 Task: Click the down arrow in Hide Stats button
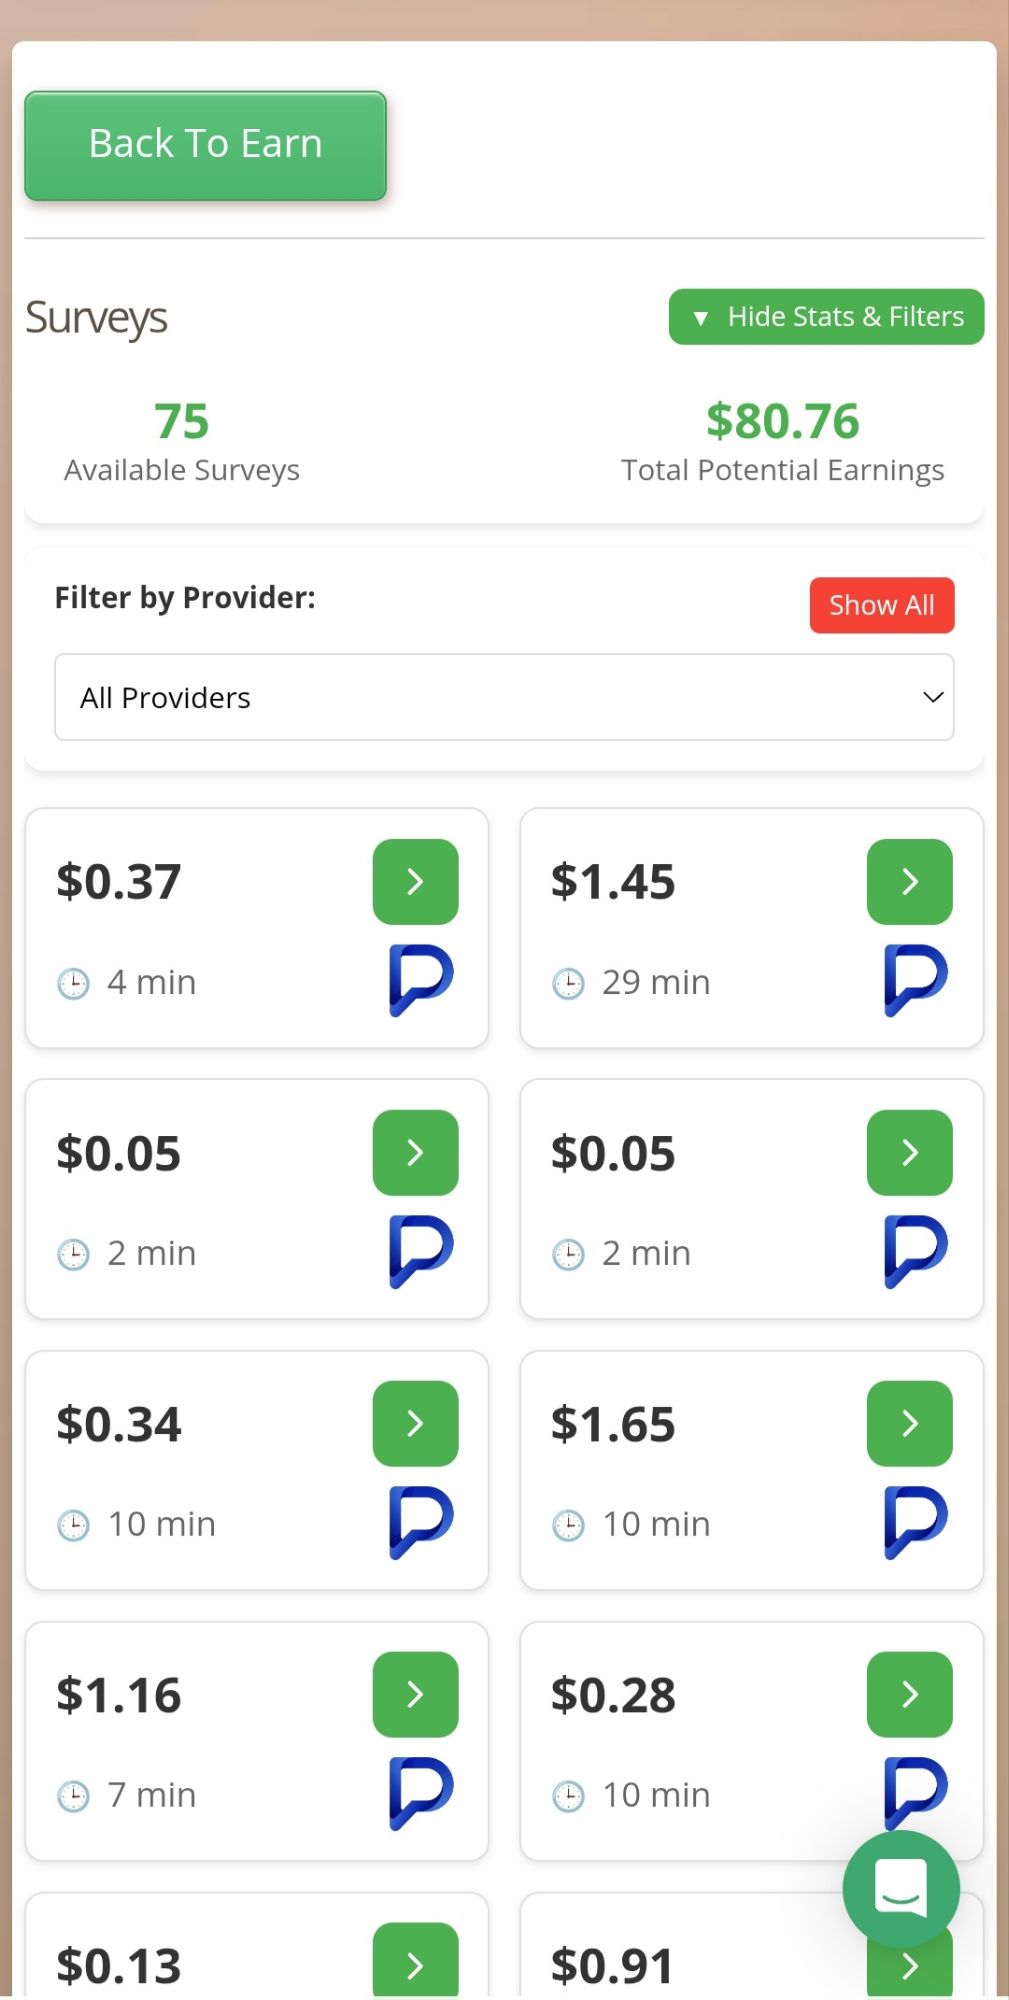(699, 317)
